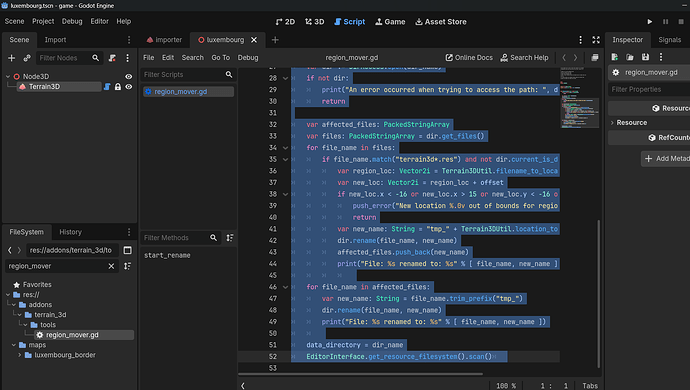Toggle distraction-free mode icon
Image resolution: width=690 pixels, height=390 pixels.
pos(596,40)
